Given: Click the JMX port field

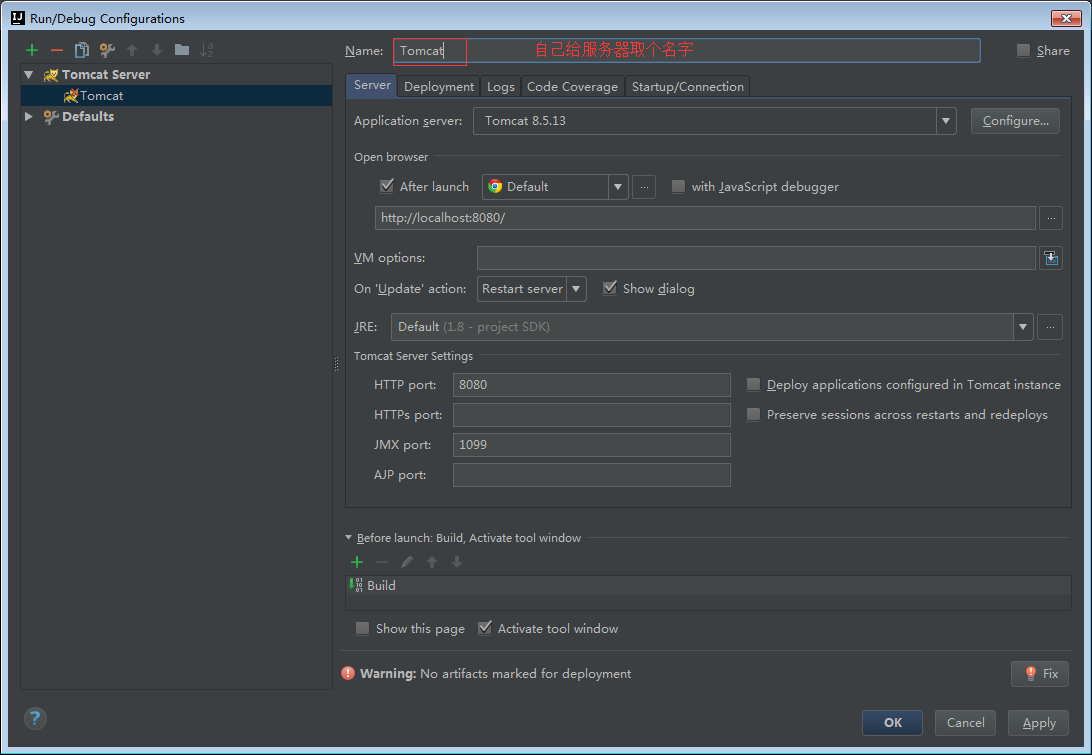Looking at the screenshot, I should pos(591,444).
